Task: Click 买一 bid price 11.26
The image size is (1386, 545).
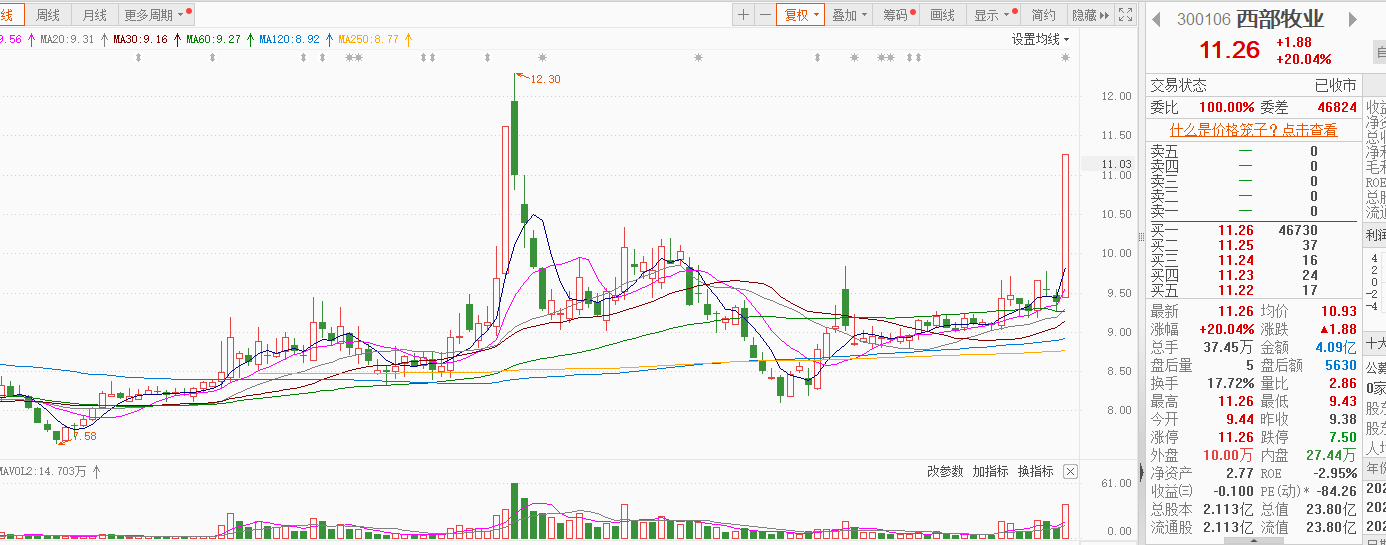Action: 1235,231
